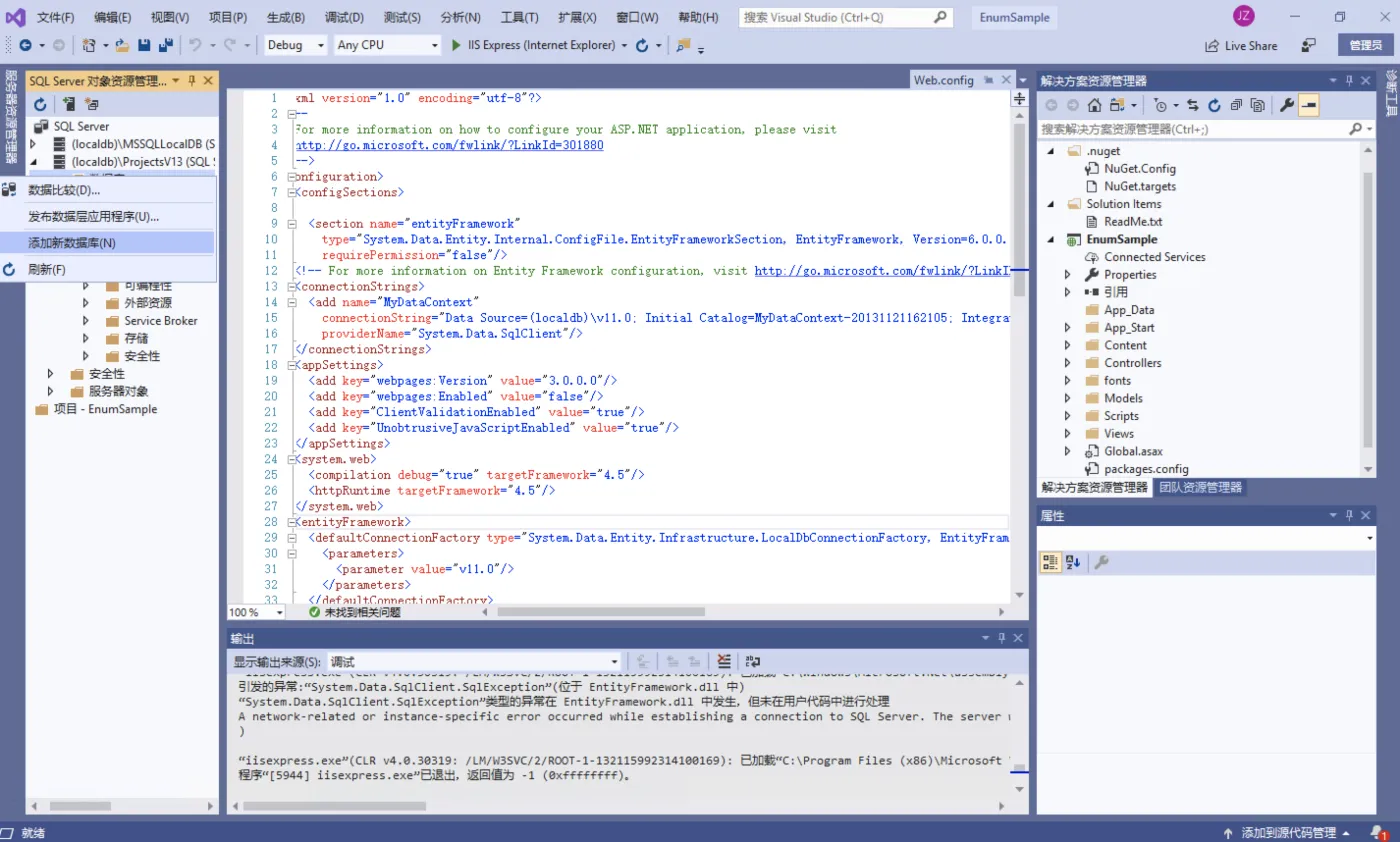Toggle auto-hide pin on Output panel
Image resolution: width=1400 pixels, height=842 pixels.
click(x=1002, y=638)
